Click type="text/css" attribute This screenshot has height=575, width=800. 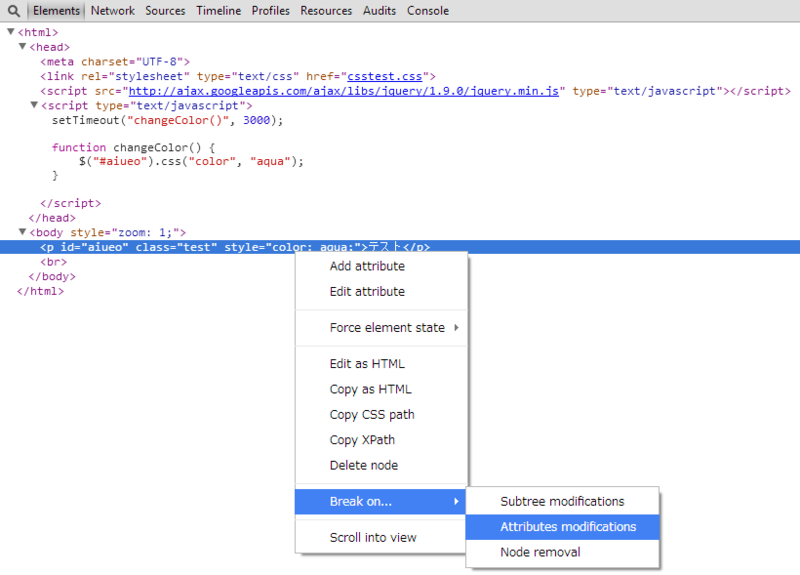[248, 77]
